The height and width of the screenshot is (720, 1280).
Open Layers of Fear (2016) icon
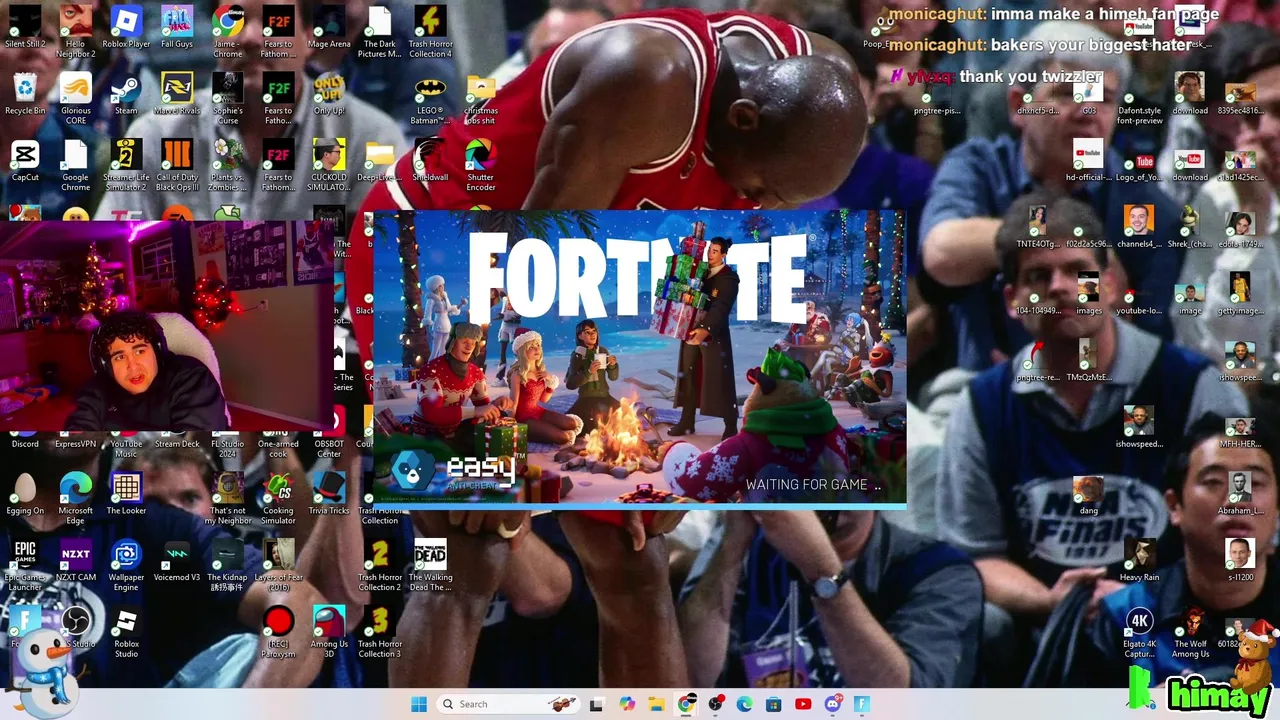coord(278,564)
